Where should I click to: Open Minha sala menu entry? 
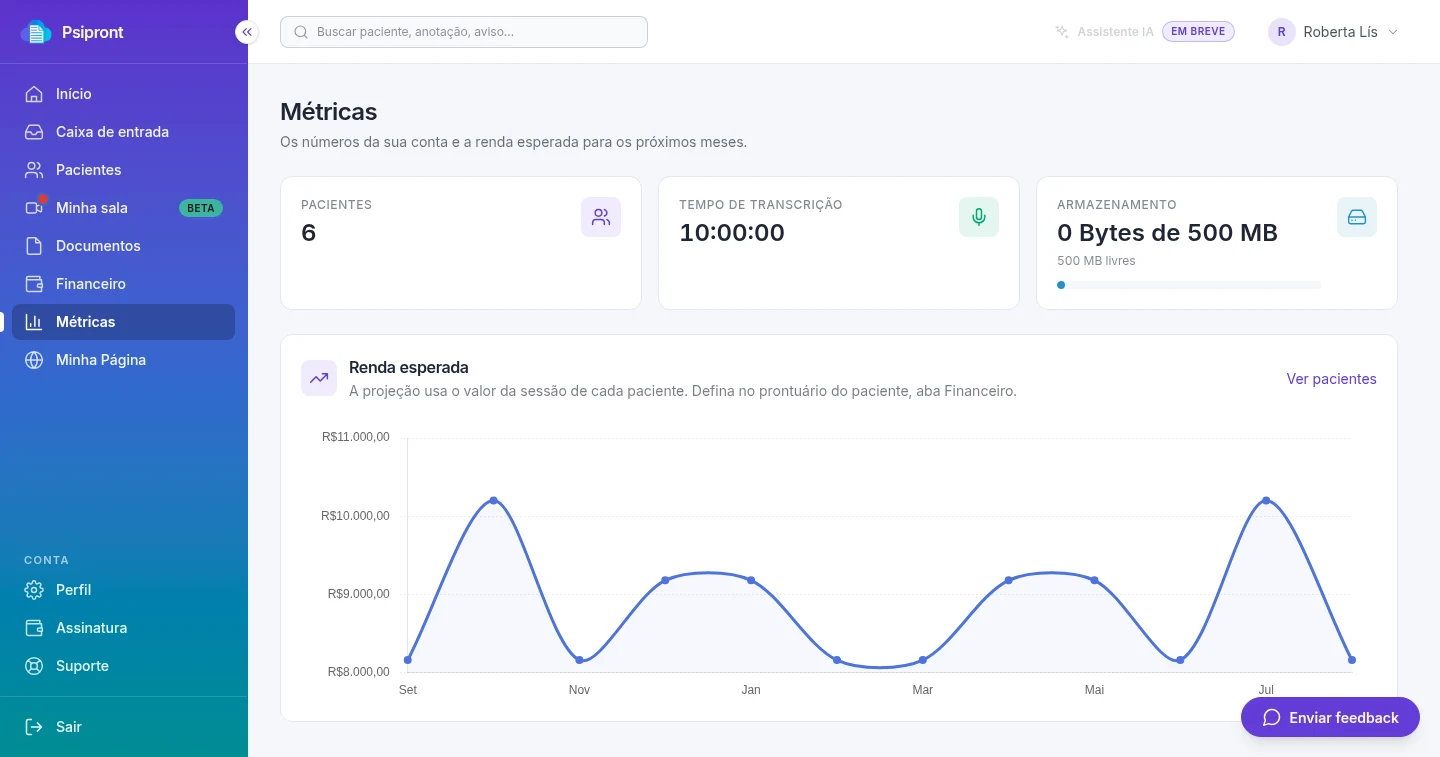(x=124, y=208)
